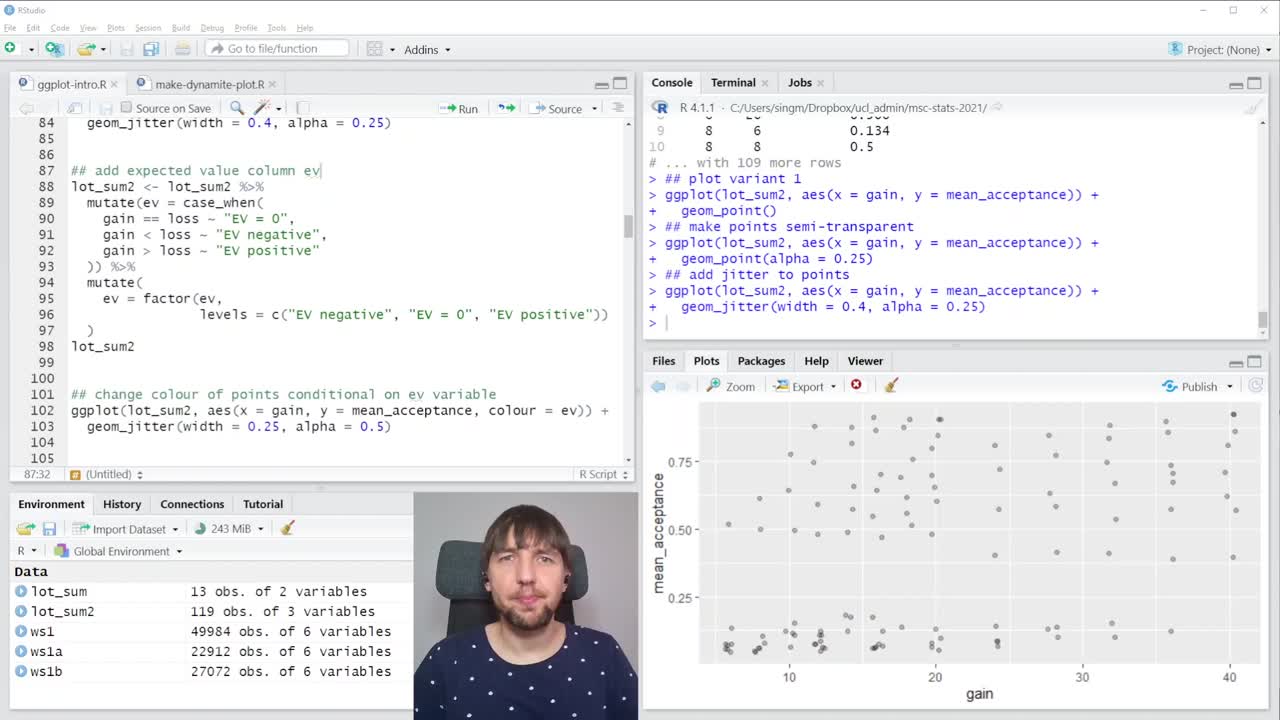Save workspace icon in Environment pane
Image resolution: width=1280 pixels, height=720 pixels.
pyautogui.click(x=49, y=528)
